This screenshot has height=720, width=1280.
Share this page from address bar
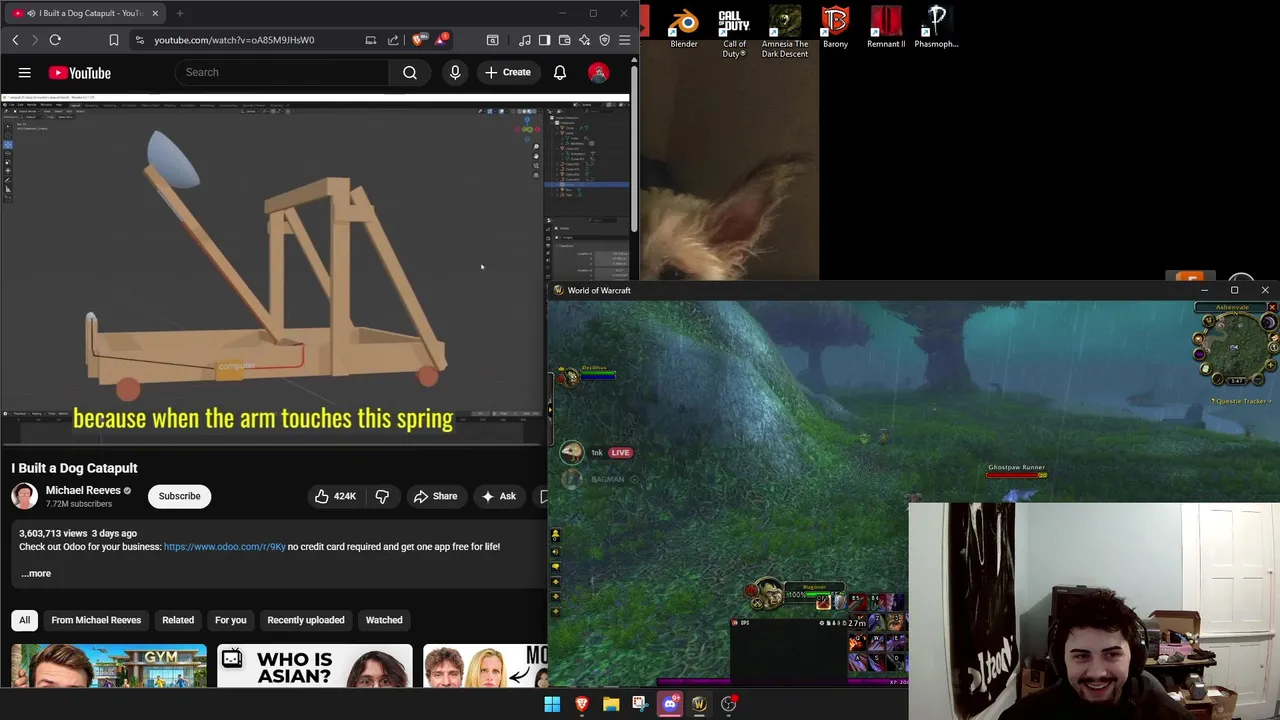393,40
